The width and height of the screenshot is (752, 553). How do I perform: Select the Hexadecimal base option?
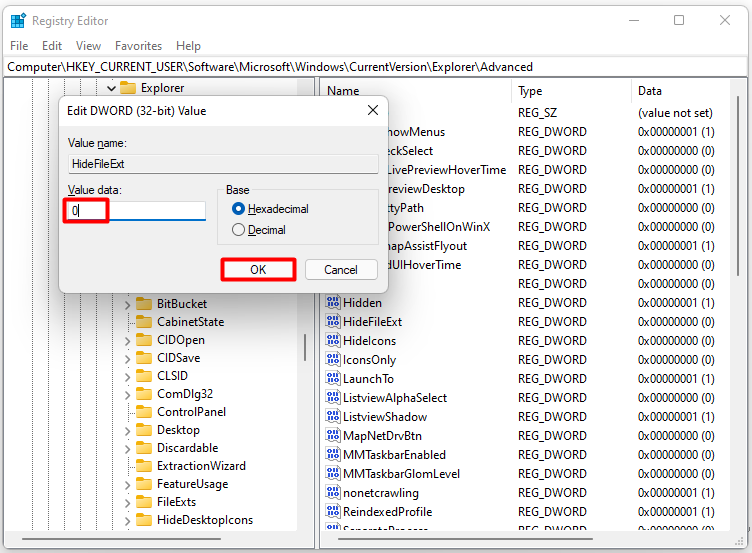pos(238,209)
